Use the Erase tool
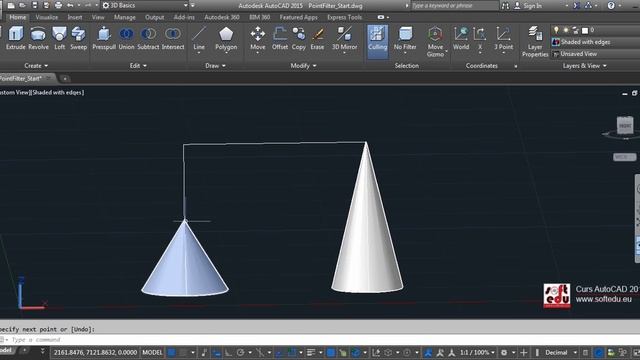640x360 pixels. 317,39
